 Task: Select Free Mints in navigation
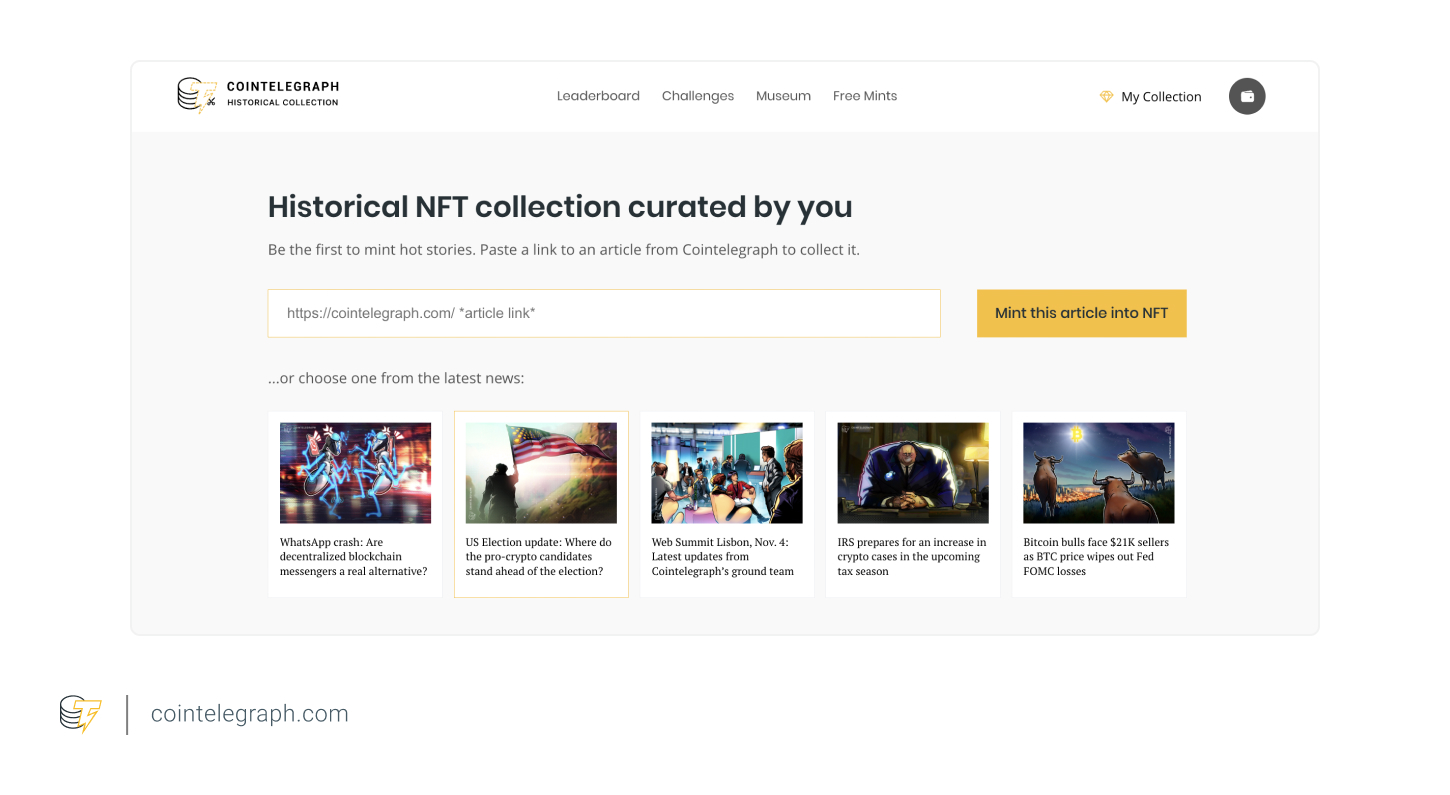[865, 96]
